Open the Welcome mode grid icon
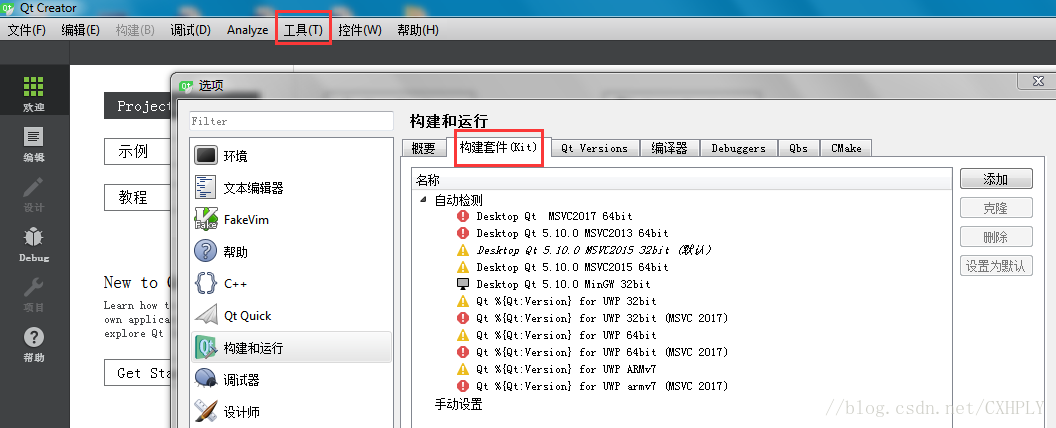1056x428 pixels. pos(34,86)
